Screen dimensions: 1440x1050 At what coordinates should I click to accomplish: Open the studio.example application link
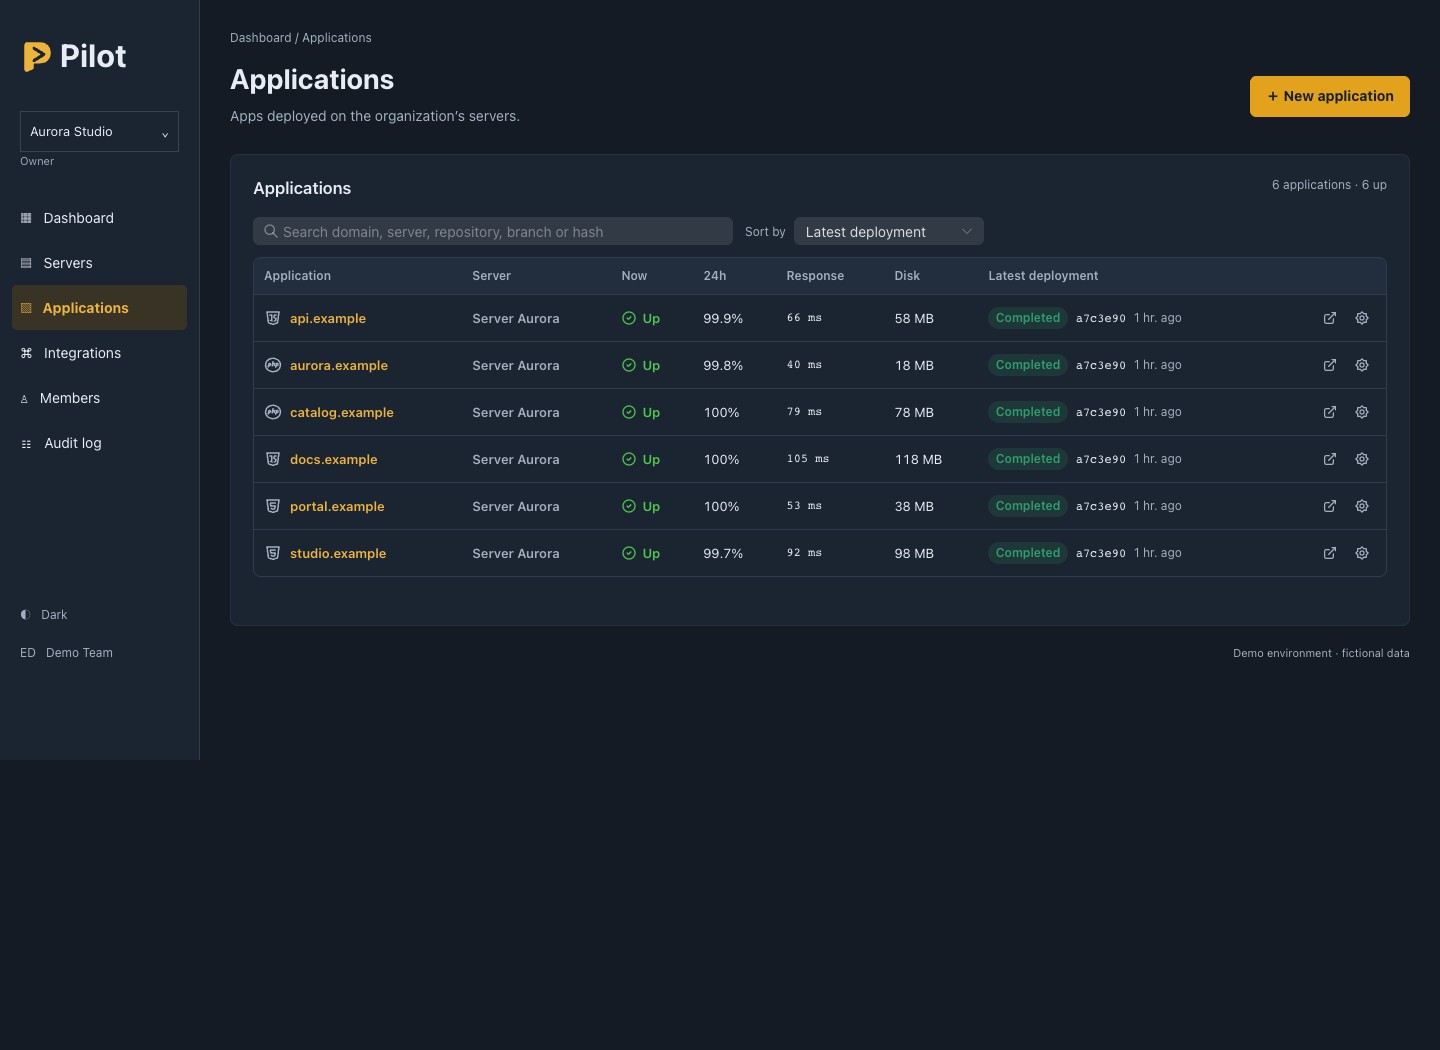coord(338,553)
